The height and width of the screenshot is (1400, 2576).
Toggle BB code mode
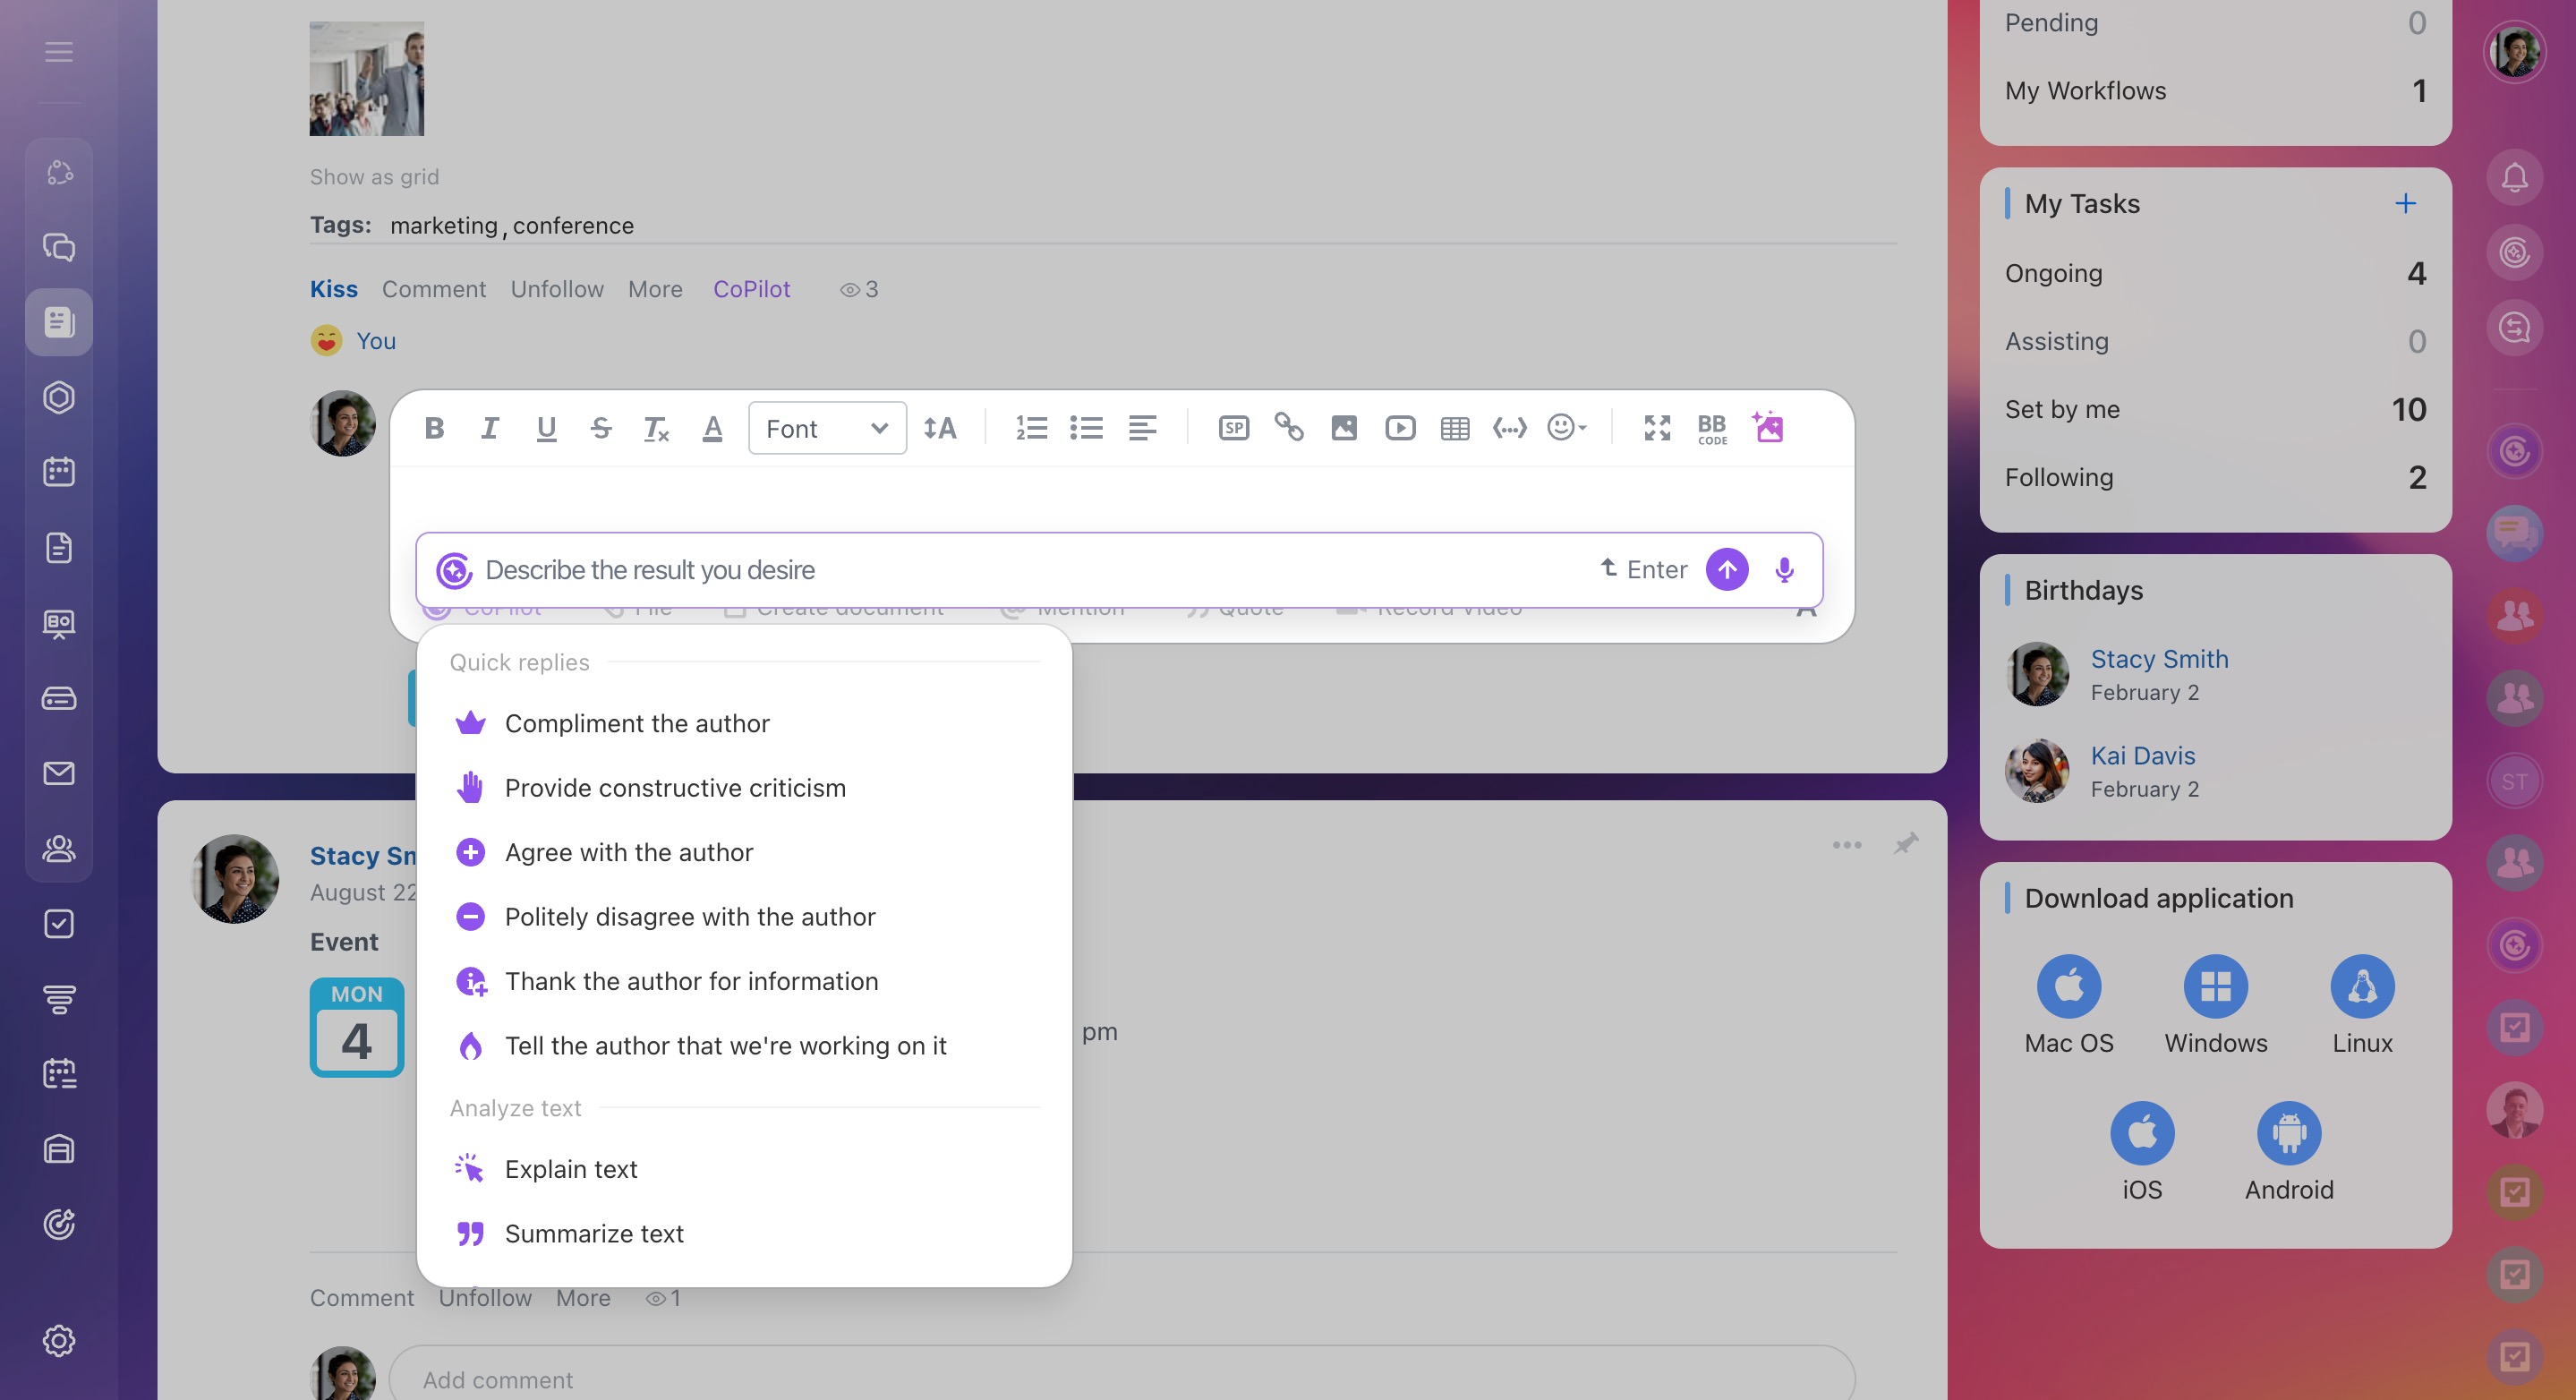(1712, 428)
